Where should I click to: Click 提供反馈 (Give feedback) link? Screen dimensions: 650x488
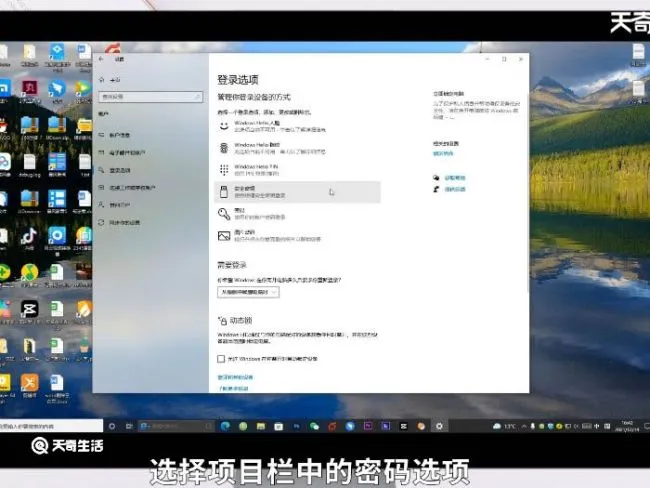click(x=455, y=189)
